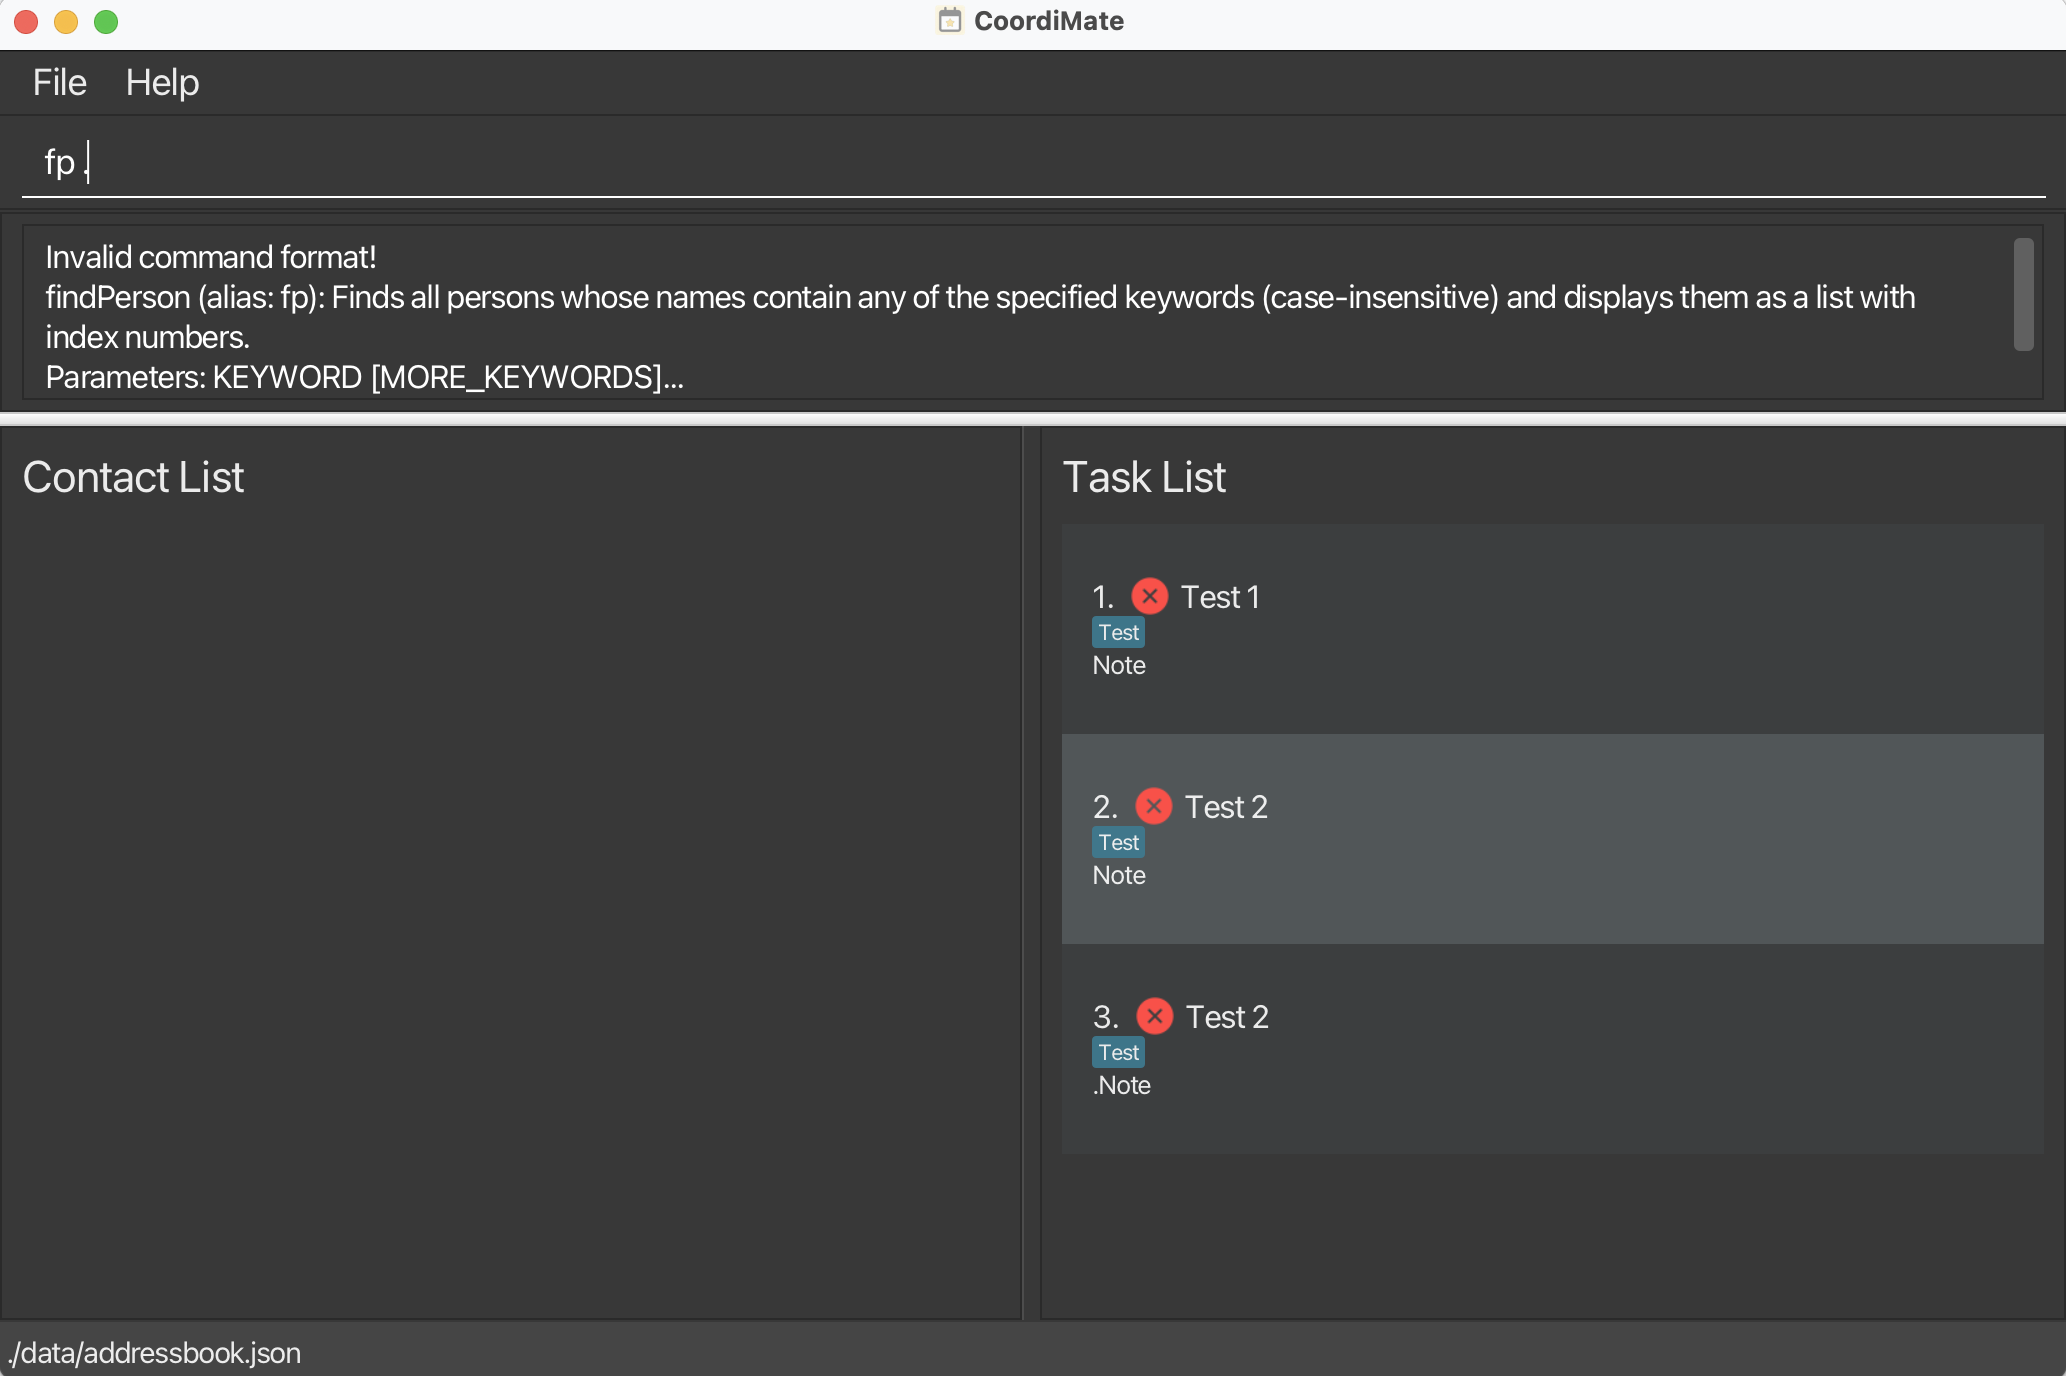Click the Invalid command format message
2066x1376 pixels.
point(211,258)
